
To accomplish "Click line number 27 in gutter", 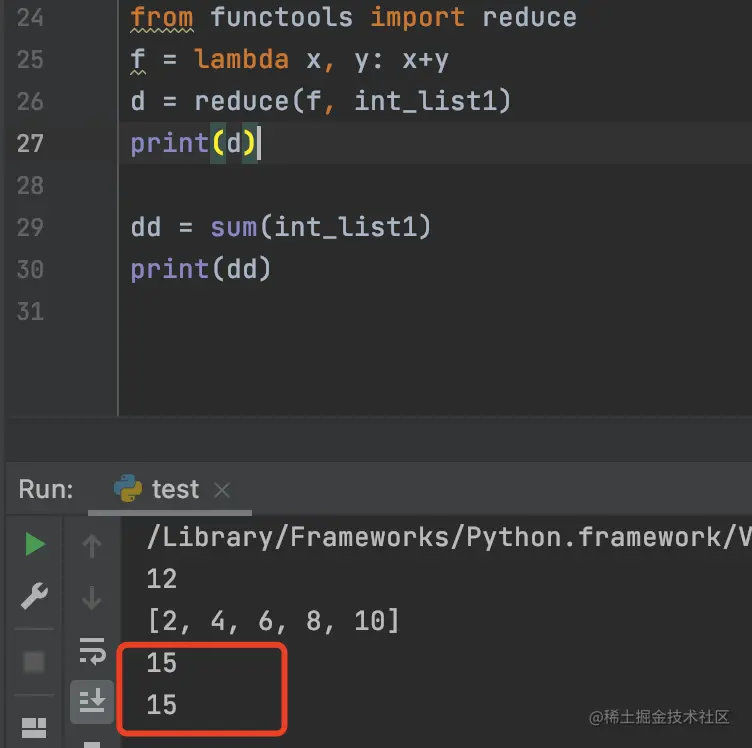I will point(30,143).
